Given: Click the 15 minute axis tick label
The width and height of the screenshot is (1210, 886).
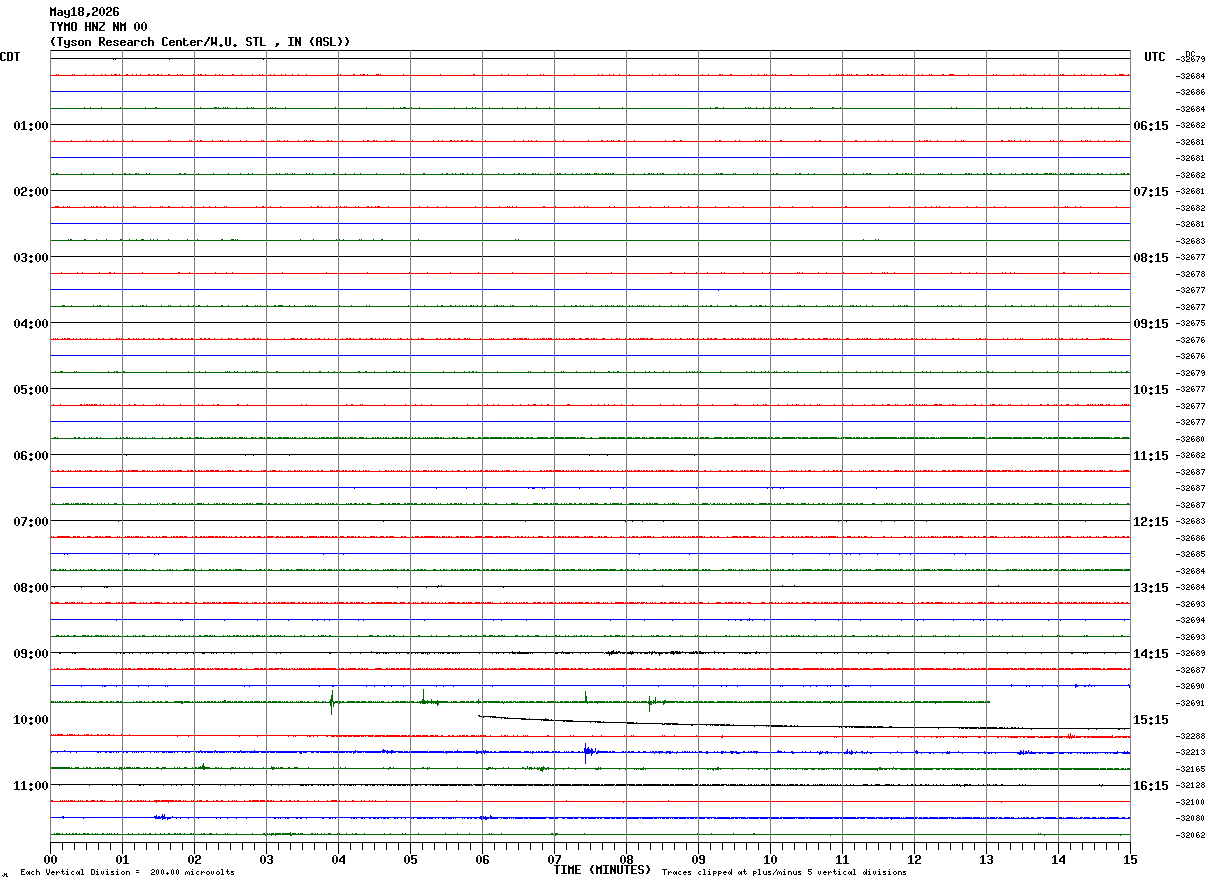Looking at the screenshot, I should point(1130,859).
